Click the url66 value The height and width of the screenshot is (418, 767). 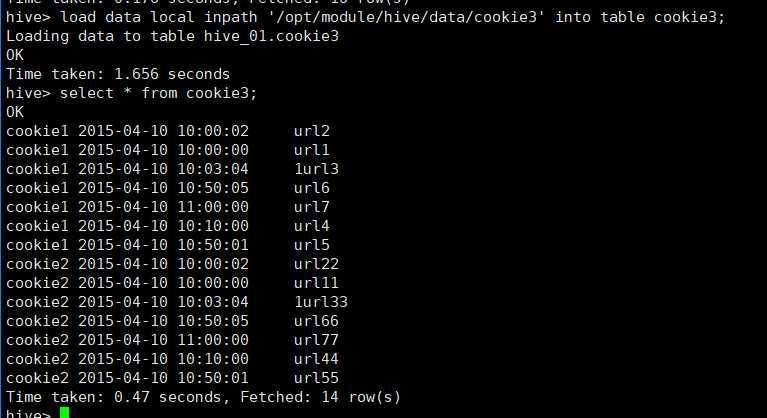tap(316, 321)
